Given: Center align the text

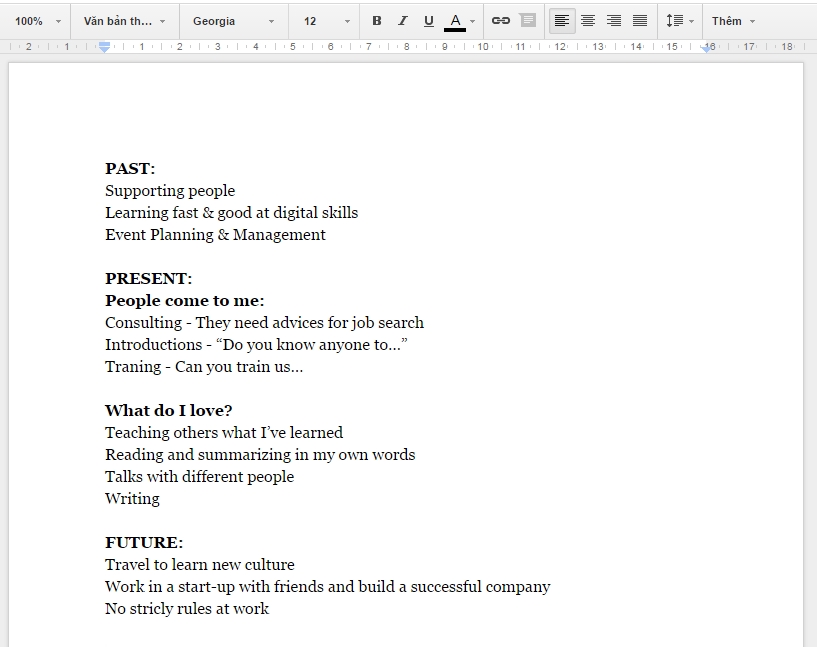Looking at the screenshot, I should click(x=588, y=21).
